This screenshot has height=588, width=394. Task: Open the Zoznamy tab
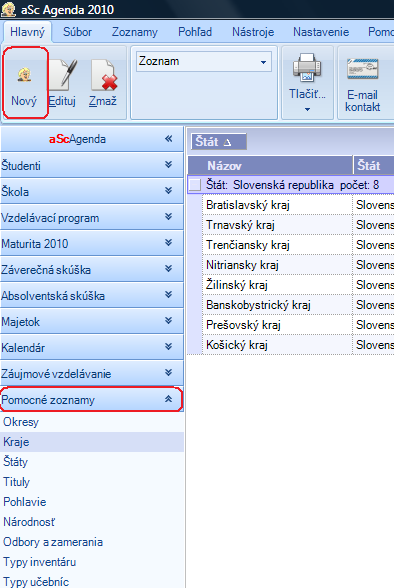click(x=135, y=32)
